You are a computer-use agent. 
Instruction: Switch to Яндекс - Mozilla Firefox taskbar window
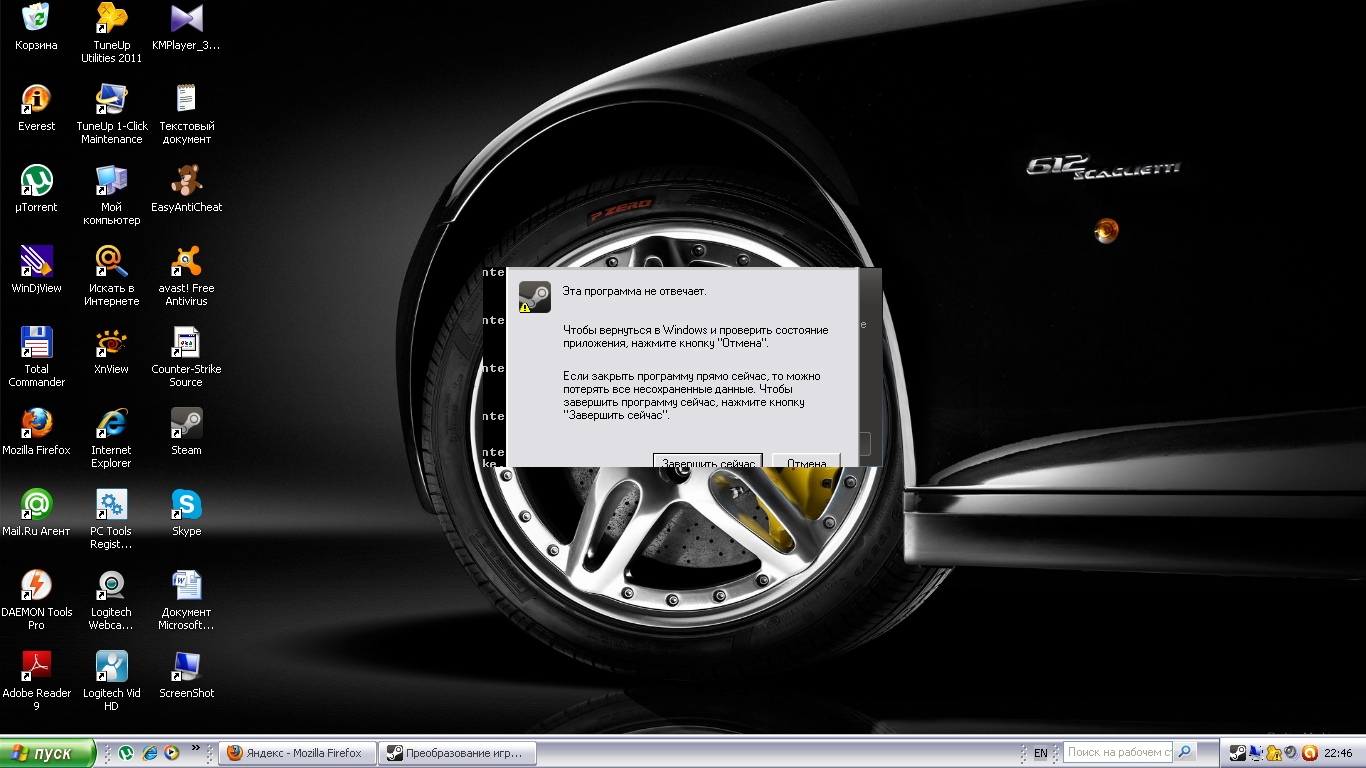click(297, 753)
